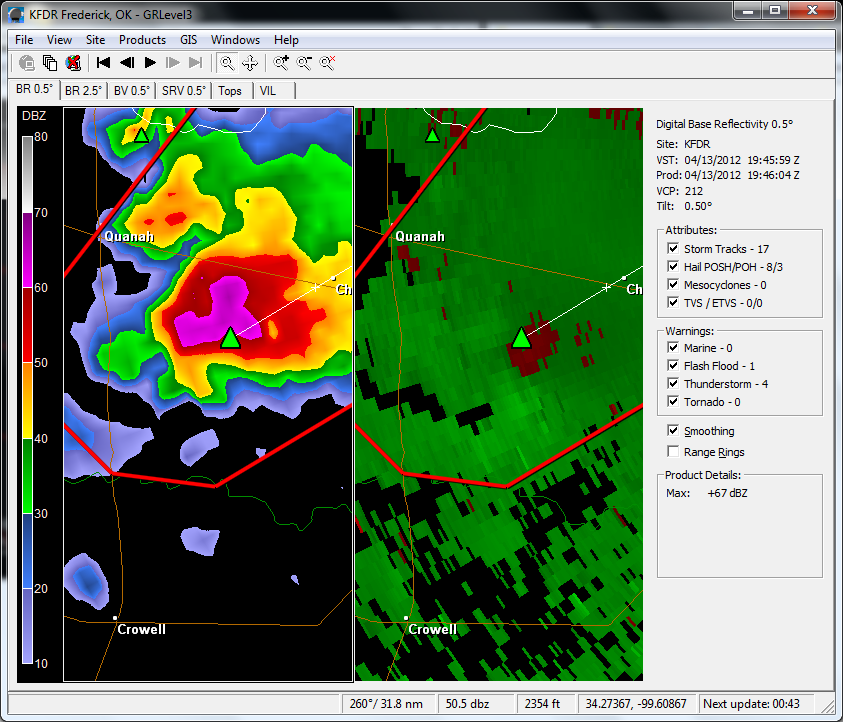
Task: Open the GIS menu
Action: [189, 40]
